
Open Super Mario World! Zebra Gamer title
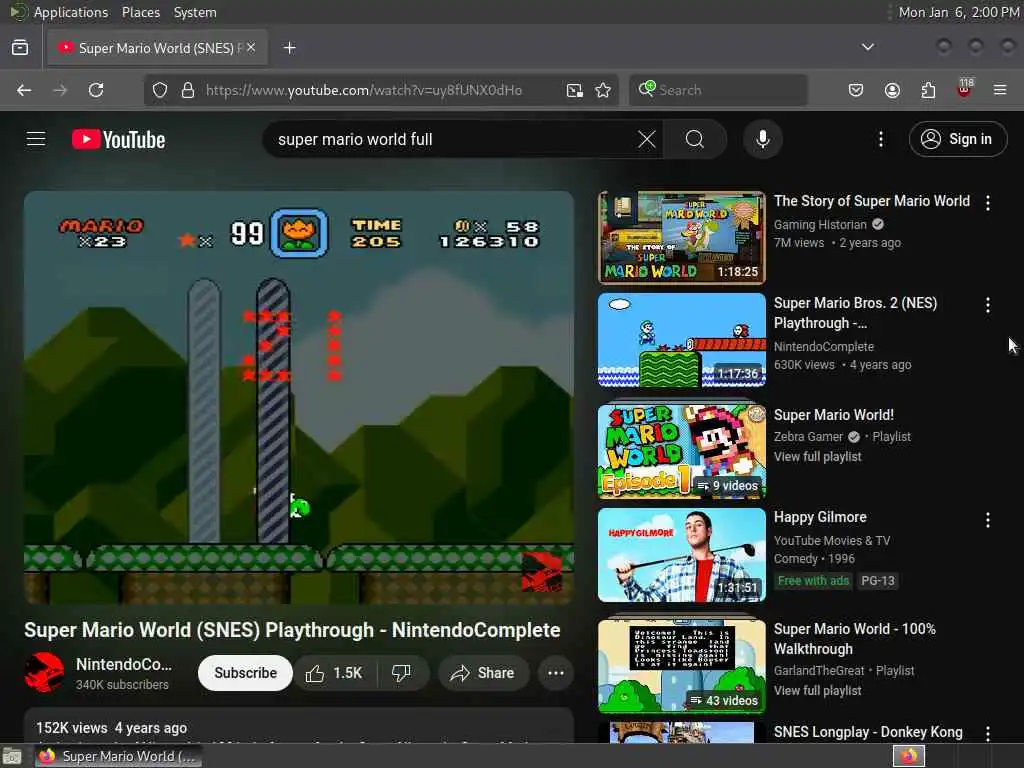tap(834, 415)
